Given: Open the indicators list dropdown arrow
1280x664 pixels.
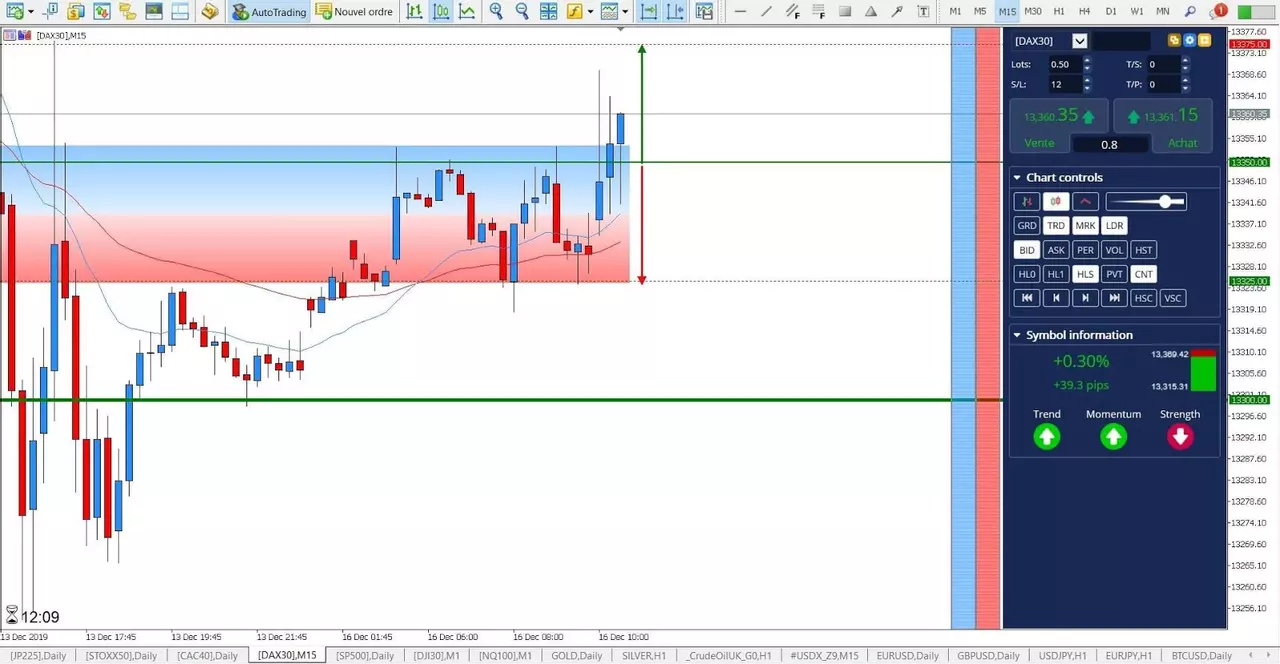Looking at the screenshot, I should pyautogui.click(x=590, y=12).
